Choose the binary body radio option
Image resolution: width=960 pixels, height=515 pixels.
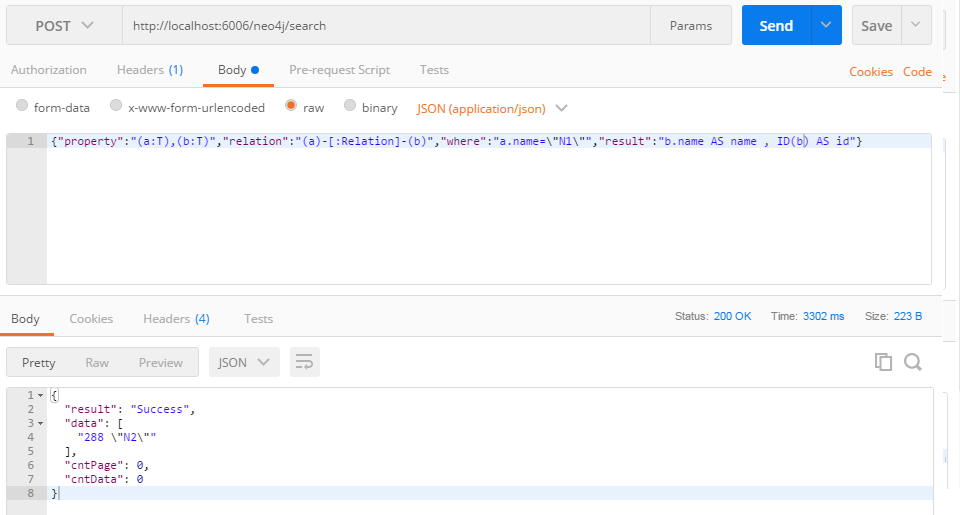coord(350,105)
